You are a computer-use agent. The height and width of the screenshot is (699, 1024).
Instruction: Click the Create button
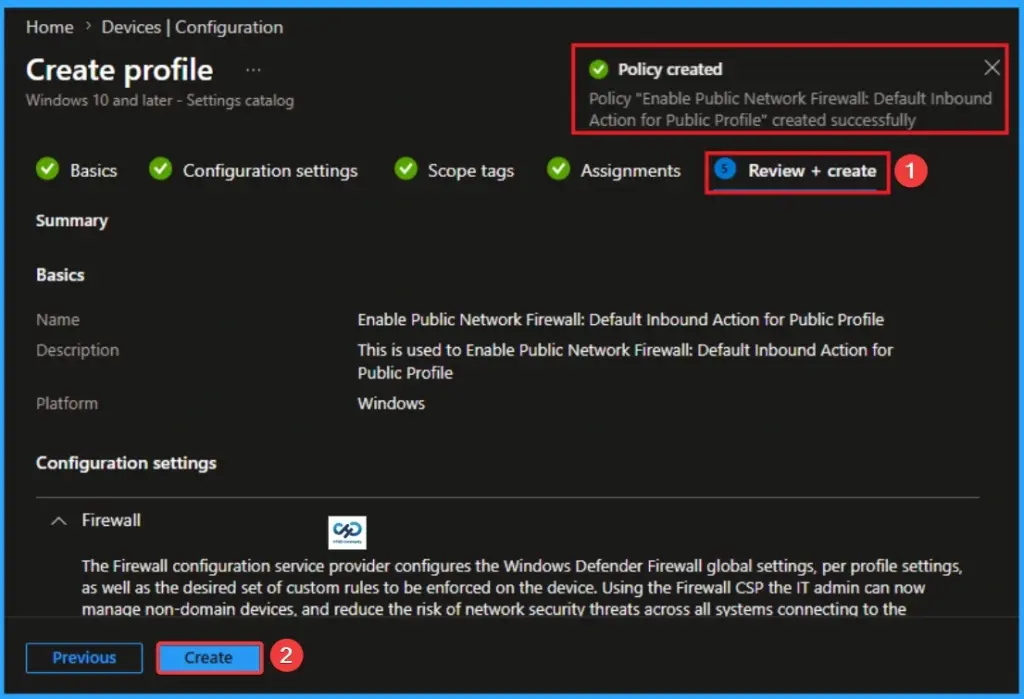pyautogui.click(x=209, y=657)
